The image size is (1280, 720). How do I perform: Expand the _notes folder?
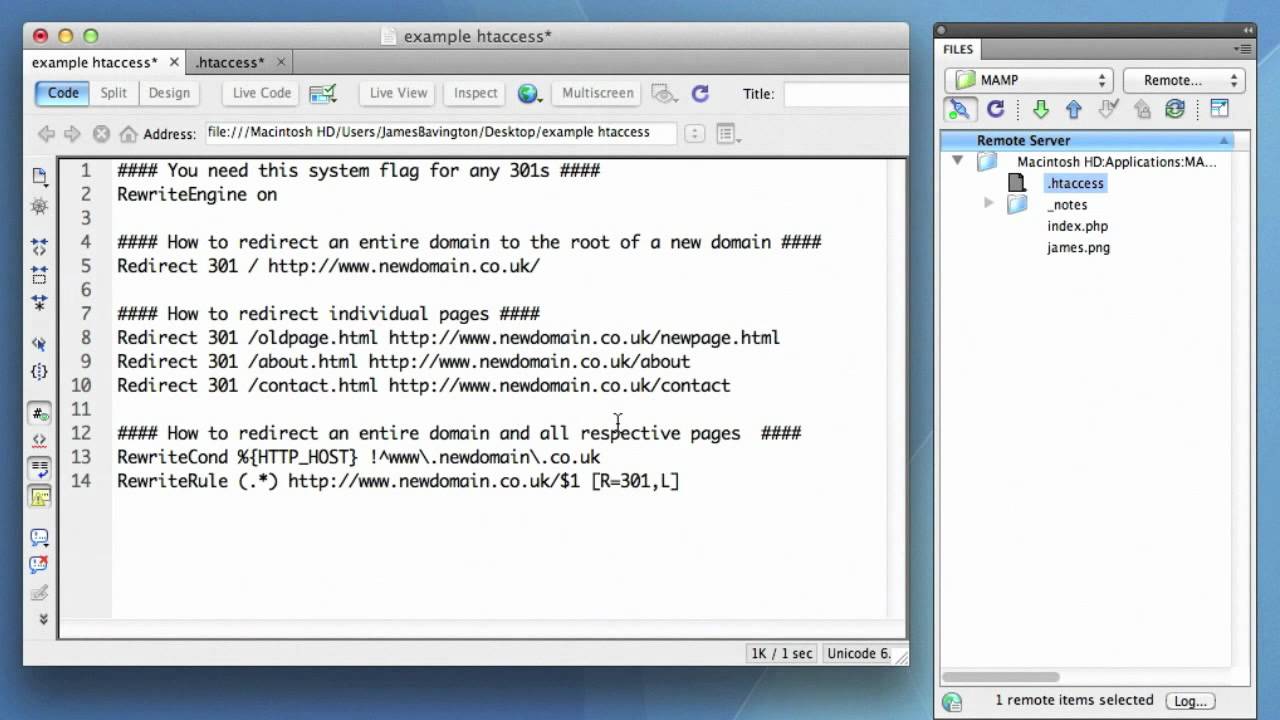[x=989, y=204]
